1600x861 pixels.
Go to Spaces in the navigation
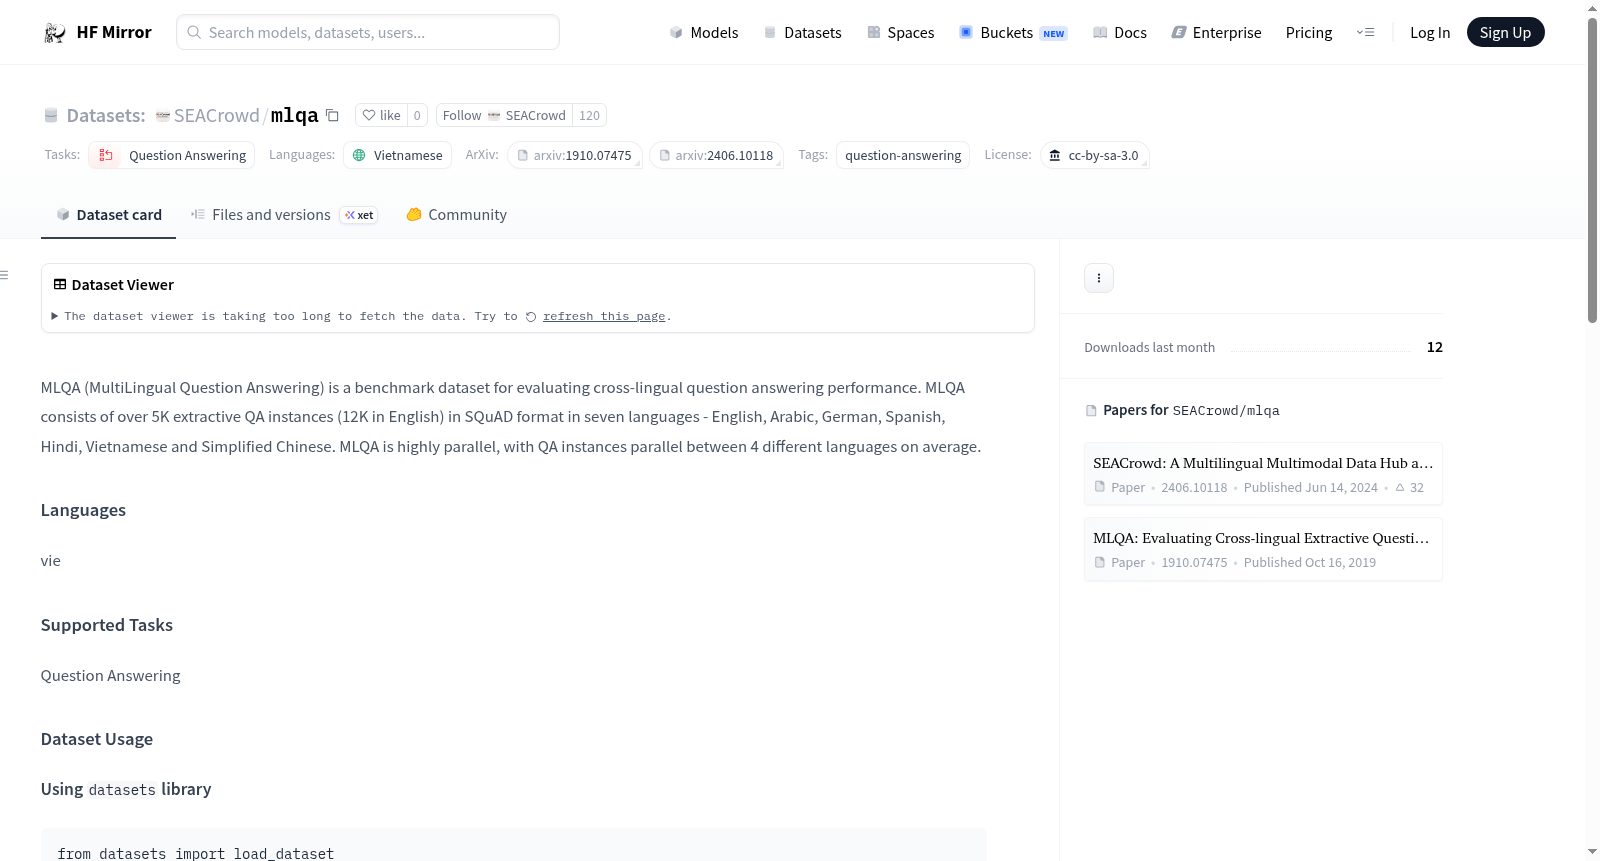tap(900, 33)
